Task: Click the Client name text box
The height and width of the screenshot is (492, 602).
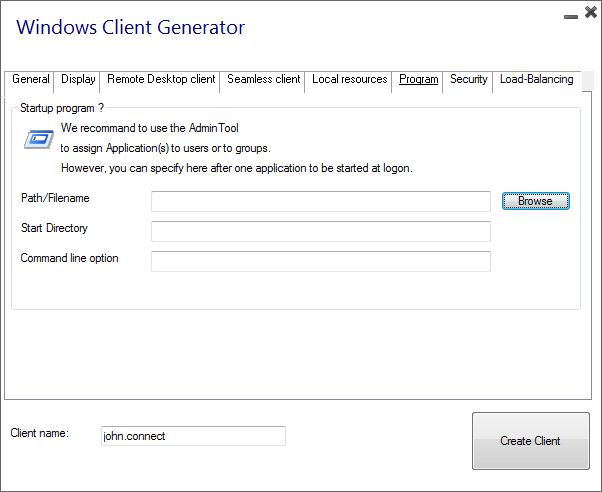Action: (194, 436)
